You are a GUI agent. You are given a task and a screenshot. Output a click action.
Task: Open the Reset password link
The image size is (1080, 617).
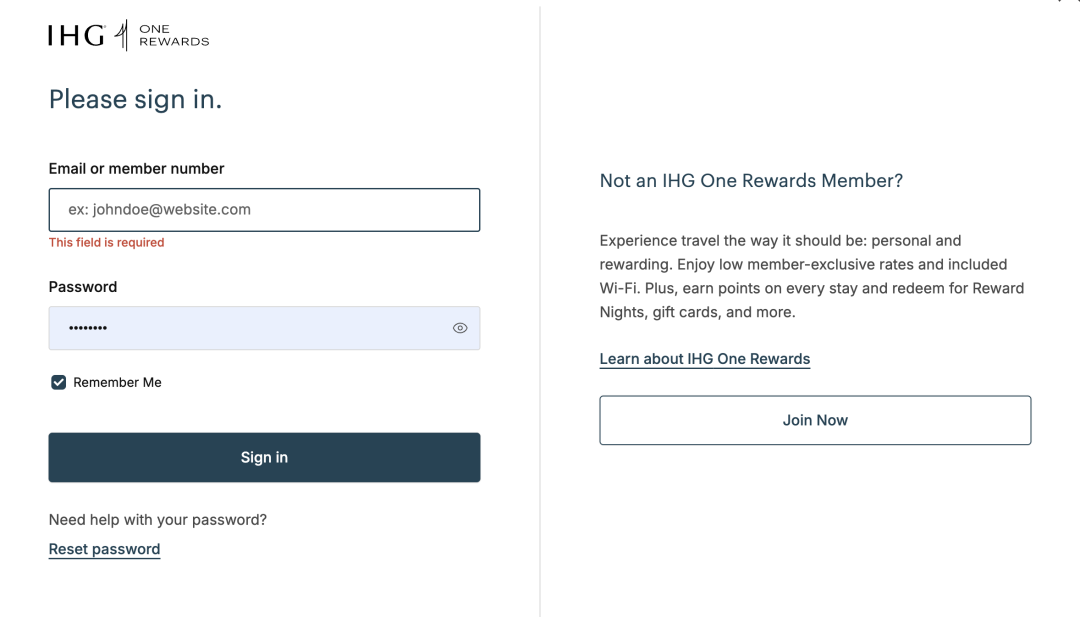pos(104,549)
